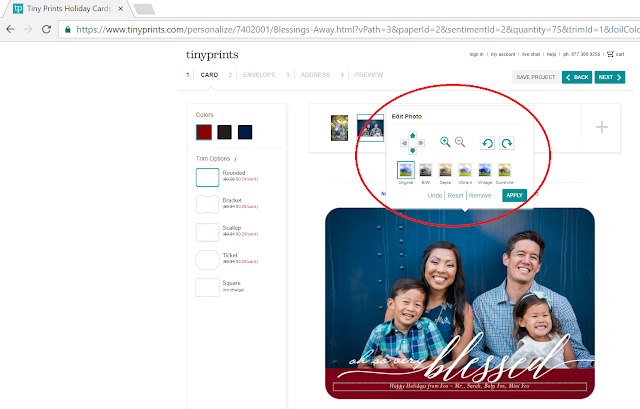Select the Tiny Prints Holiday Cards browser tab
This screenshot has height=409, width=640.
(68, 8)
